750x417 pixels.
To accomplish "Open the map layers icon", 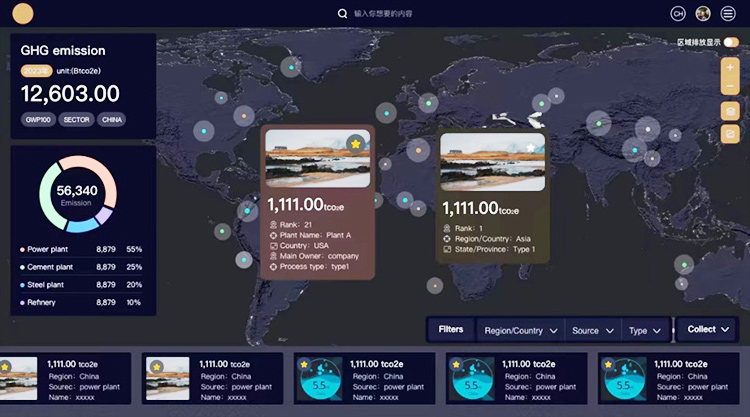I will coord(730,111).
